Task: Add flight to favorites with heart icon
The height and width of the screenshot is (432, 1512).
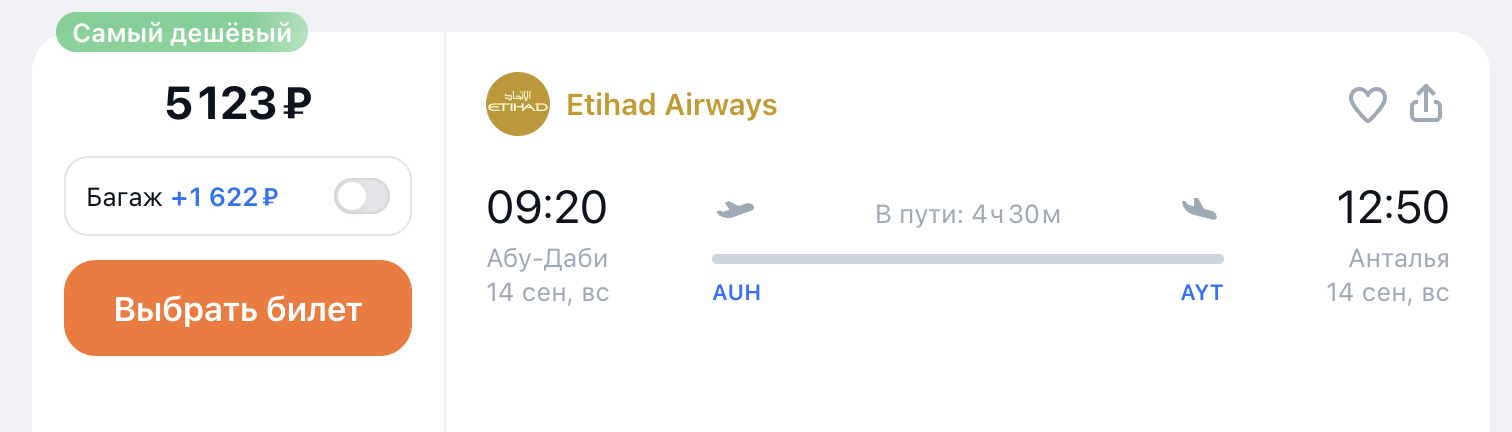Action: [1368, 105]
